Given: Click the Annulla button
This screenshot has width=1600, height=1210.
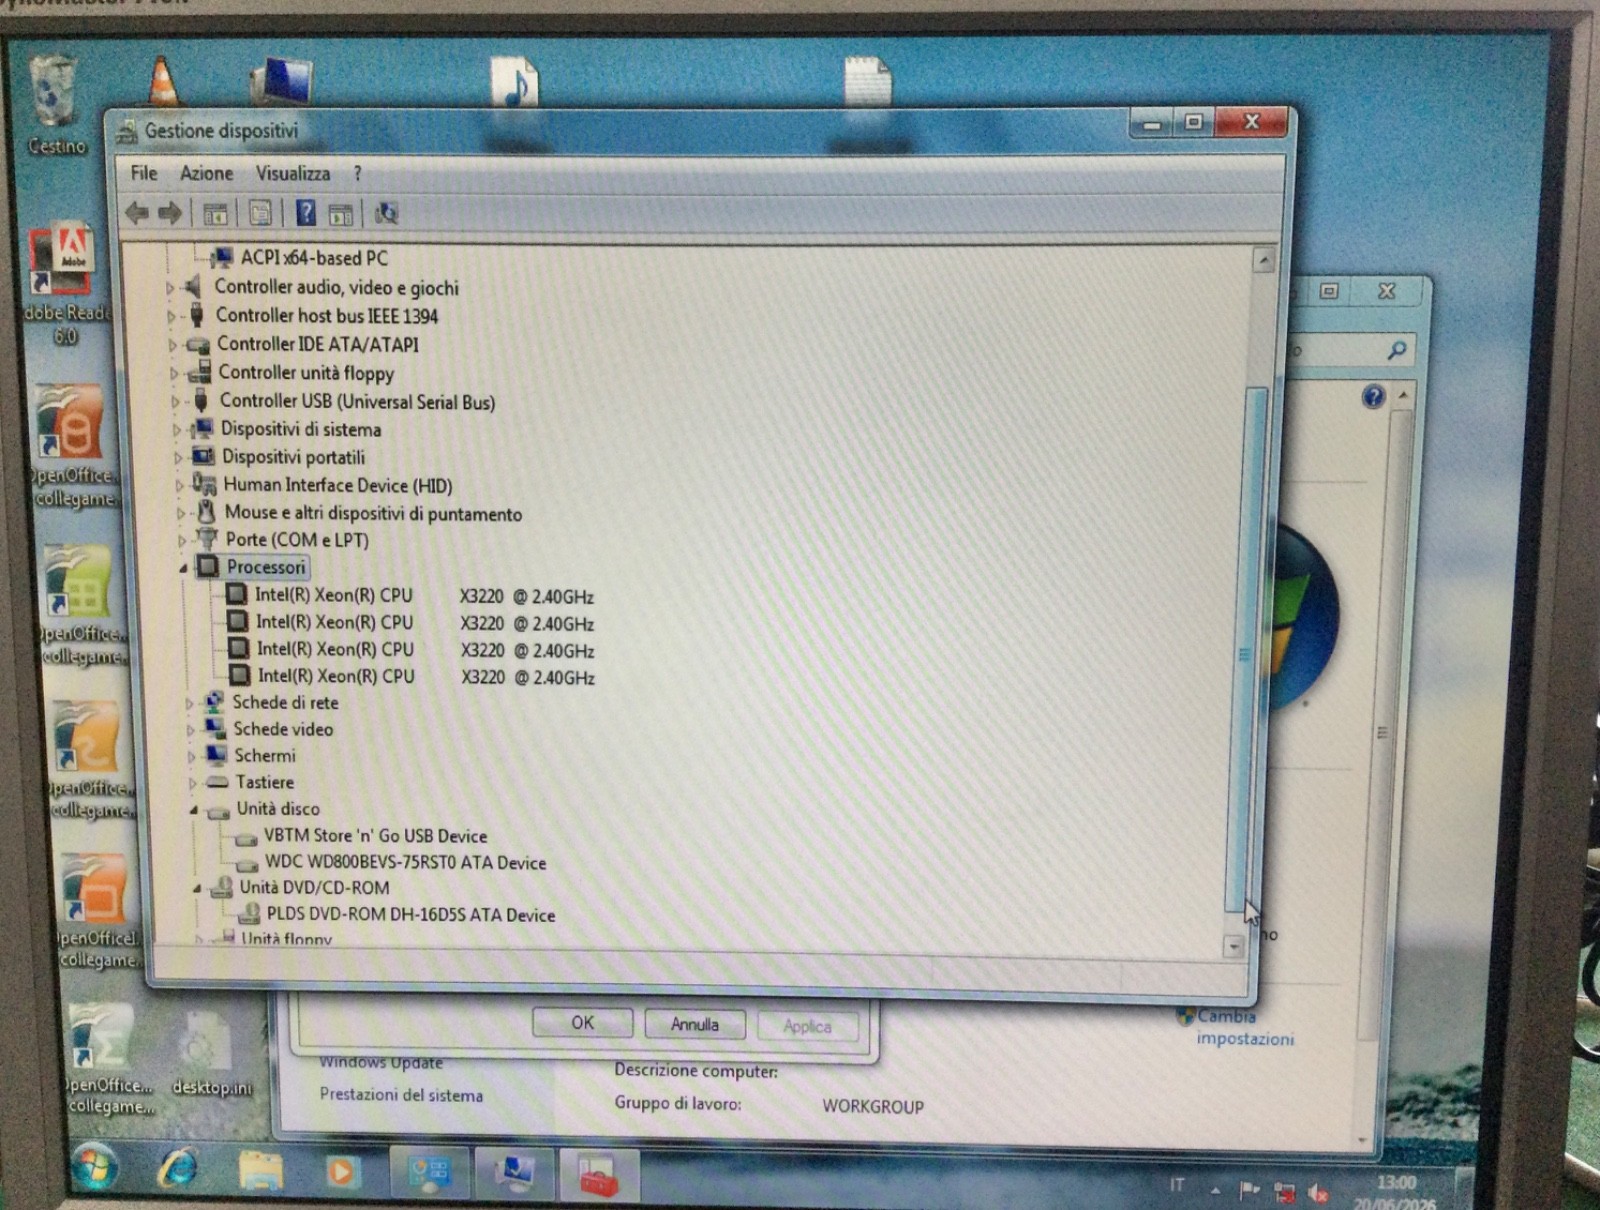Looking at the screenshot, I should [x=695, y=1025].
